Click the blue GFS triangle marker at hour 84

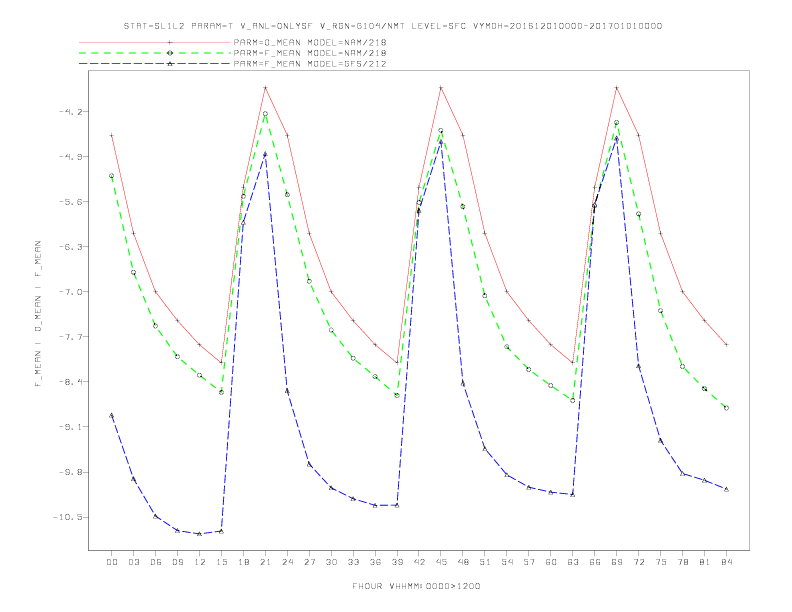tap(726, 489)
